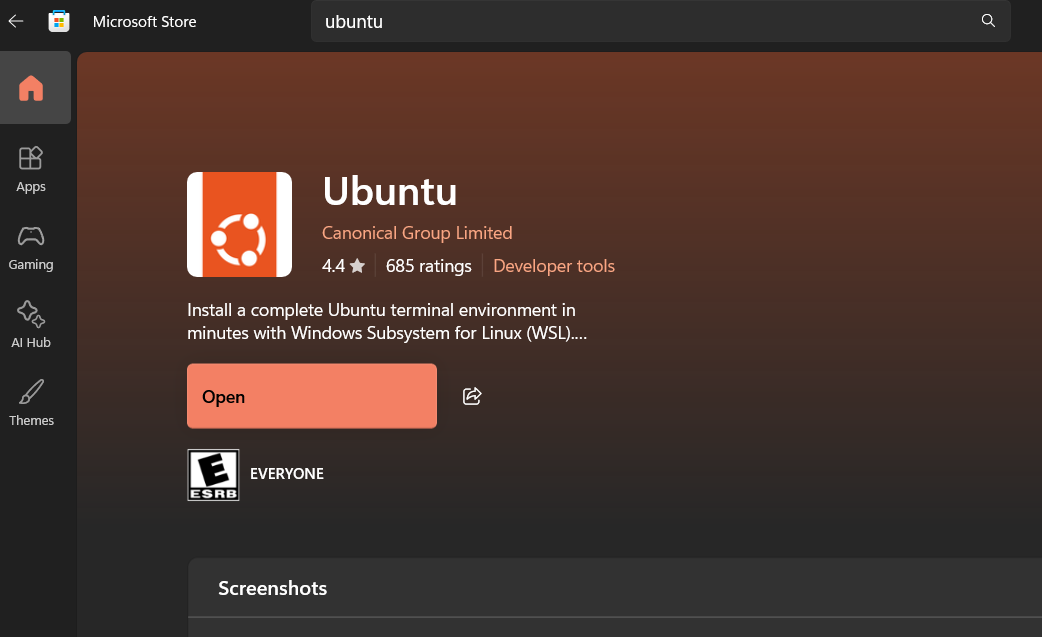The width and height of the screenshot is (1042, 637).
Task: Click the Screenshots section header
Action: (x=272, y=588)
